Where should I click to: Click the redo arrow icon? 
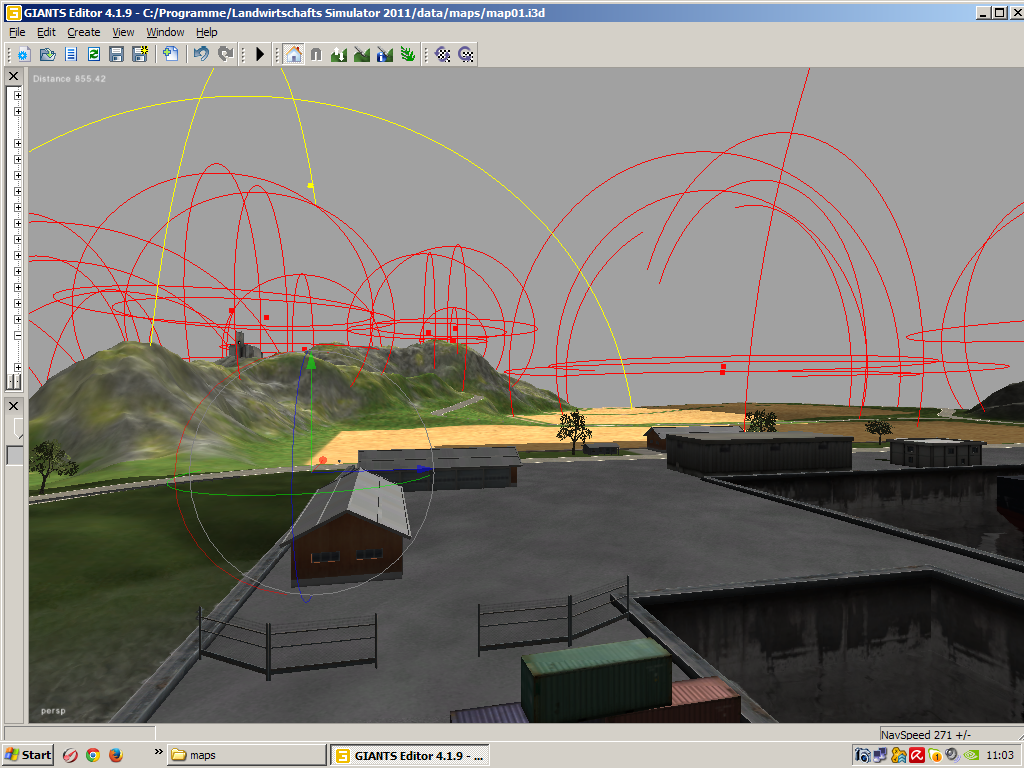(225, 54)
